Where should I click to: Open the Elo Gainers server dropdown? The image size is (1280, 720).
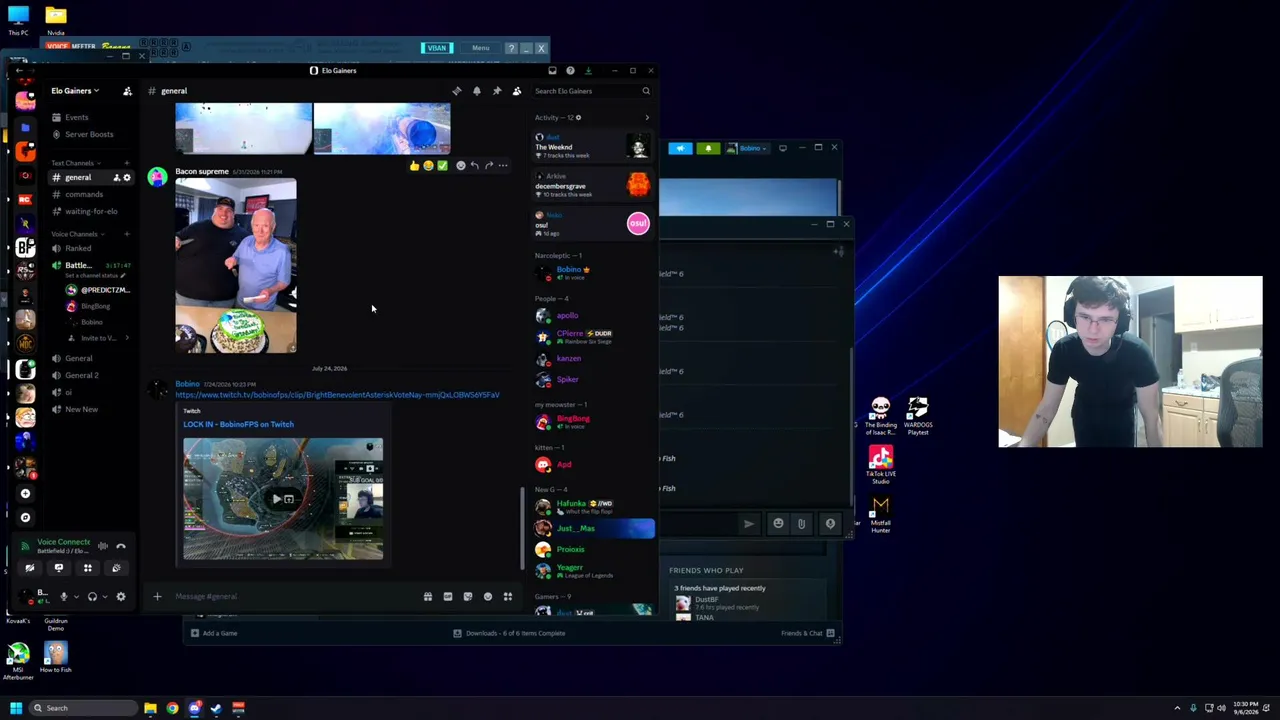[75, 91]
